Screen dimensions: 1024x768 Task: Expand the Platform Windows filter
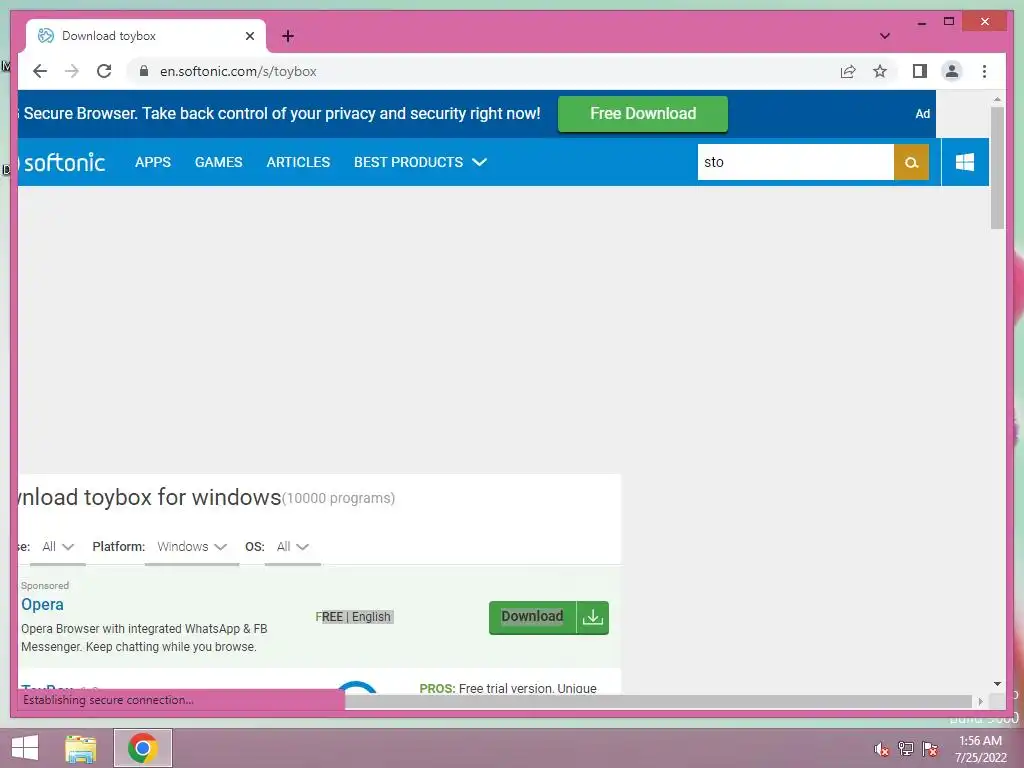191,547
